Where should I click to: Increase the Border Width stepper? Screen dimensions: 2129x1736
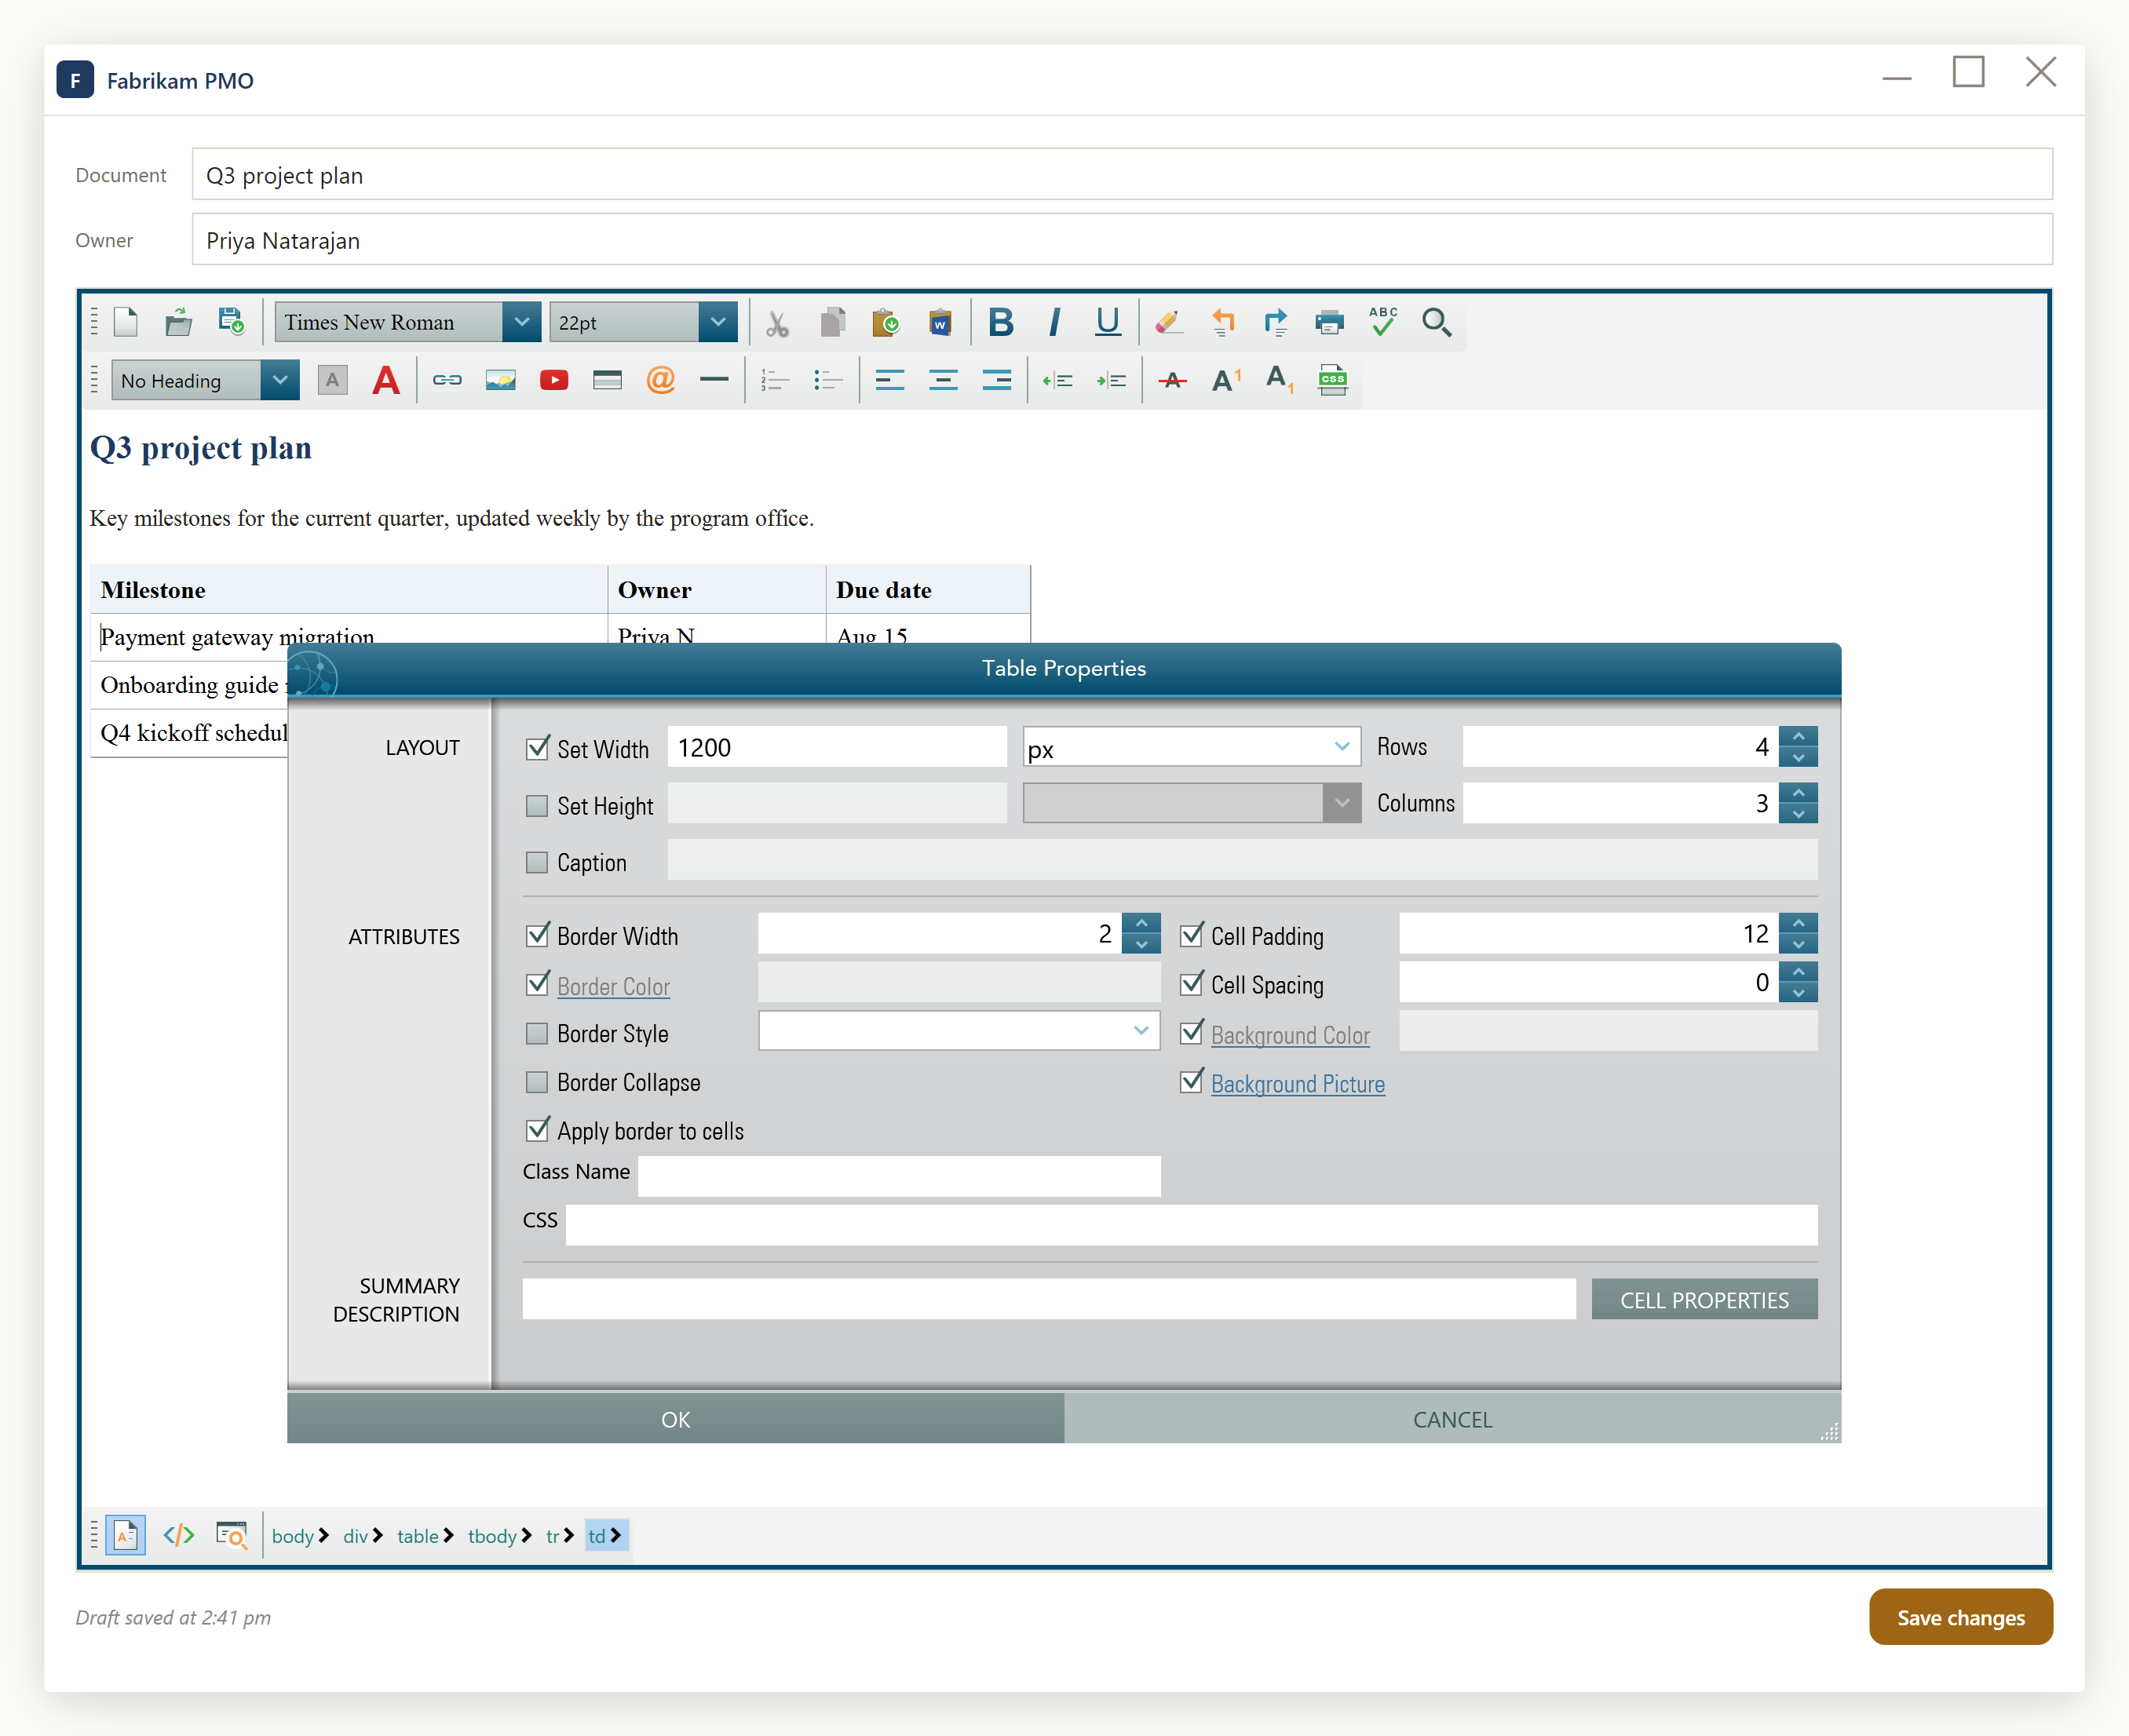pyautogui.click(x=1141, y=923)
